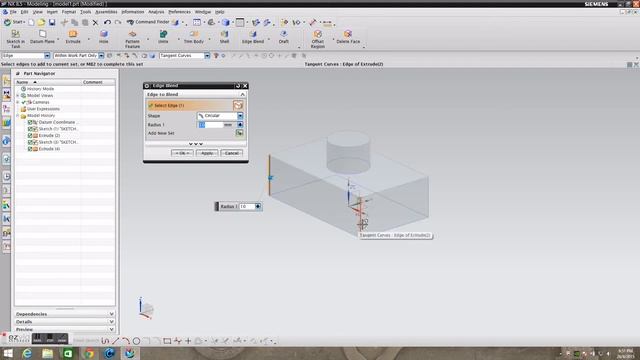The image size is (640, 360).
Task: Click the Apply button
Action: [x=207, y=153]
